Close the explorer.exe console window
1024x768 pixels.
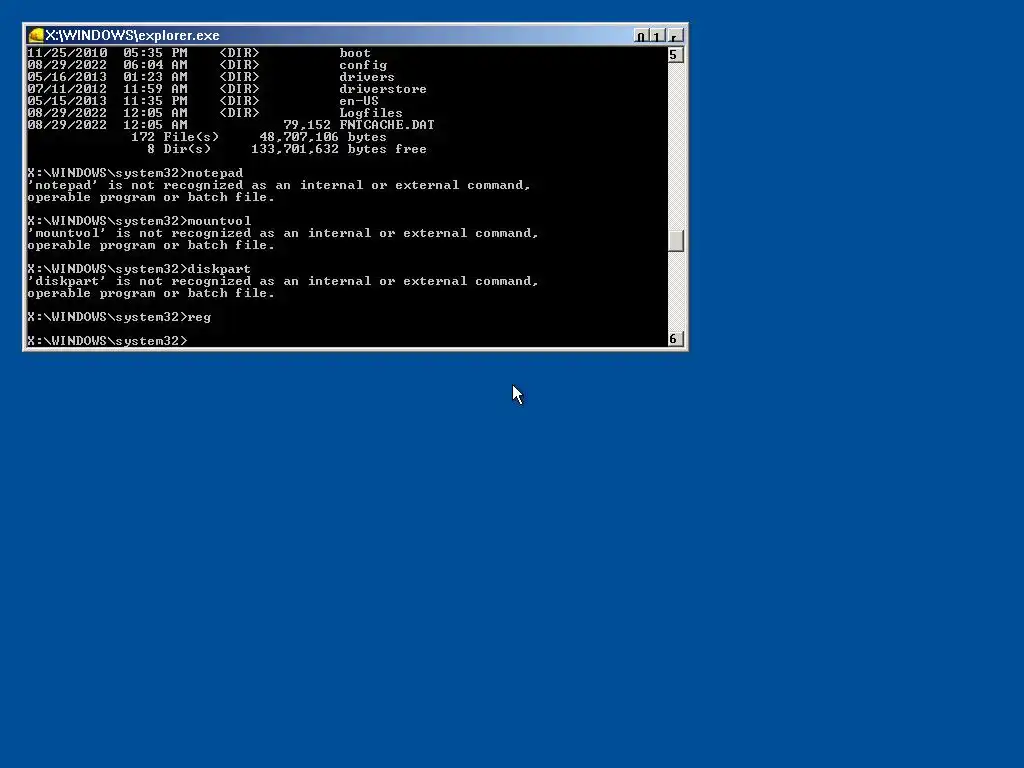[675, 37]
